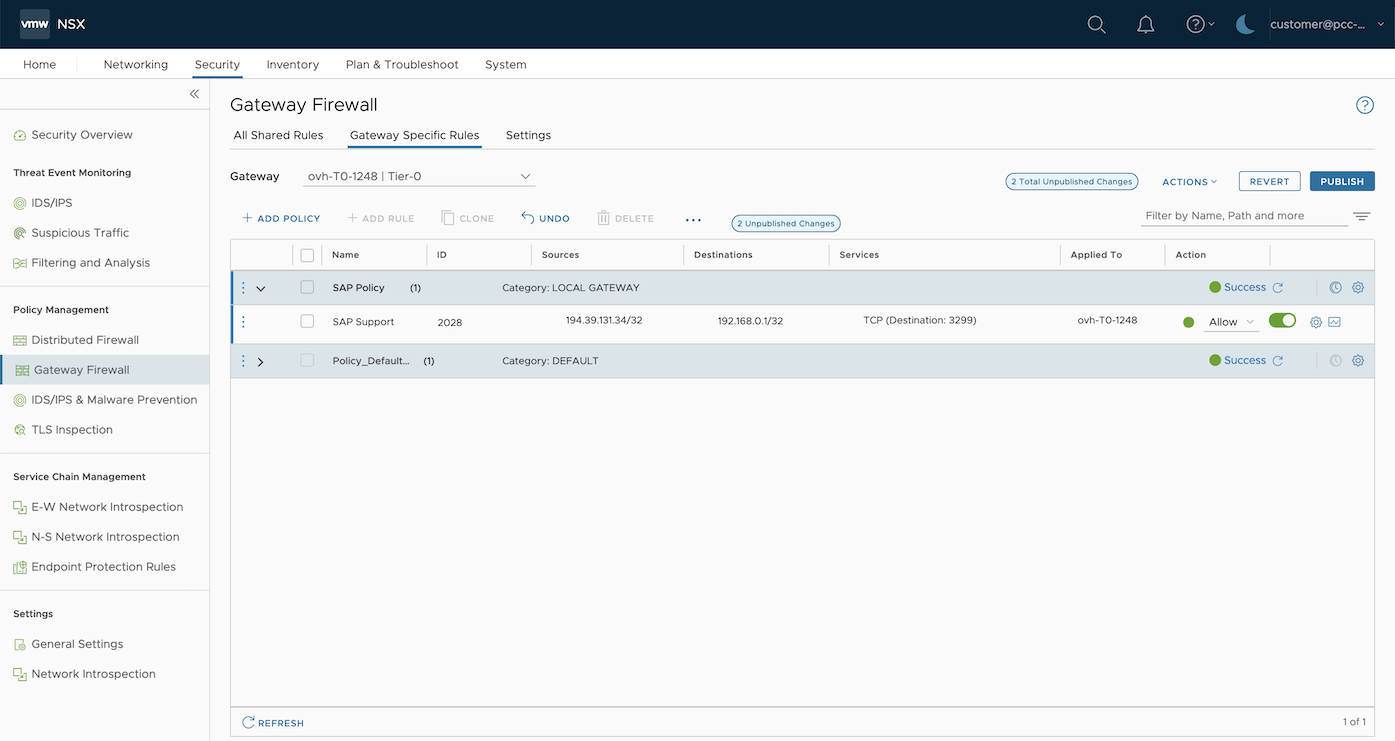Open advanced filter icon beside filter field
The height and width of the screenshot is (741, 1395).
click(1361, 215)
